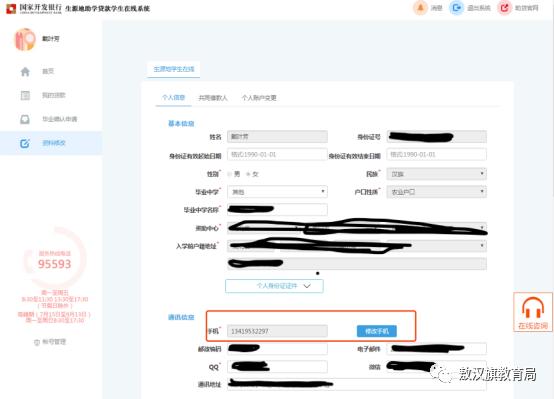Click the 退出系统 text link

pos(479,8)
